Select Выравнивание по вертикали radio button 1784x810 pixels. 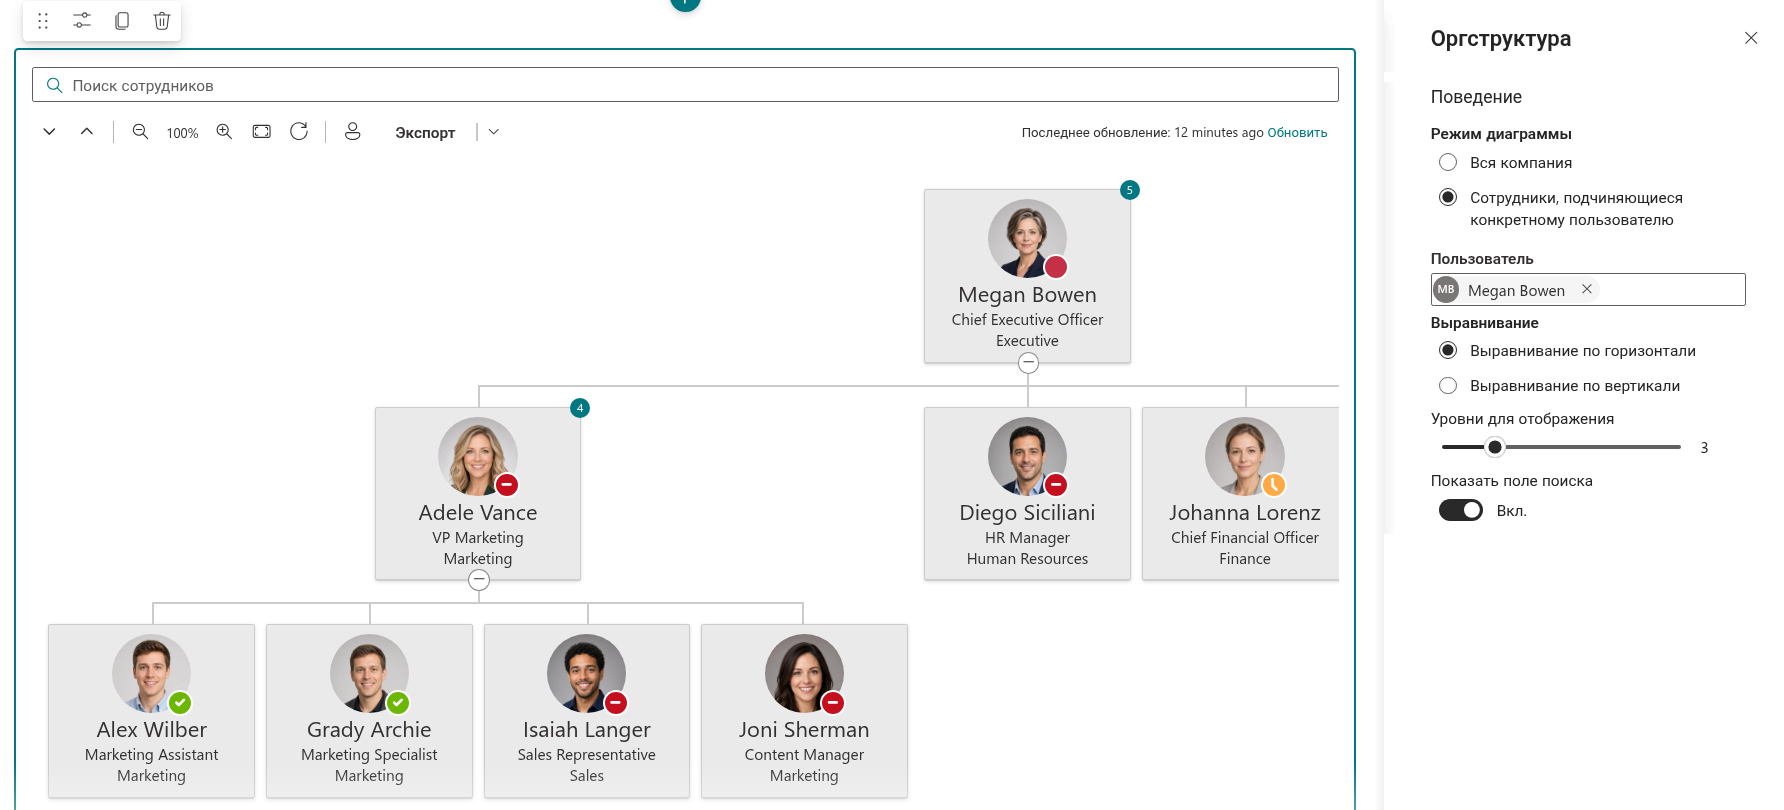point(1448,385)
